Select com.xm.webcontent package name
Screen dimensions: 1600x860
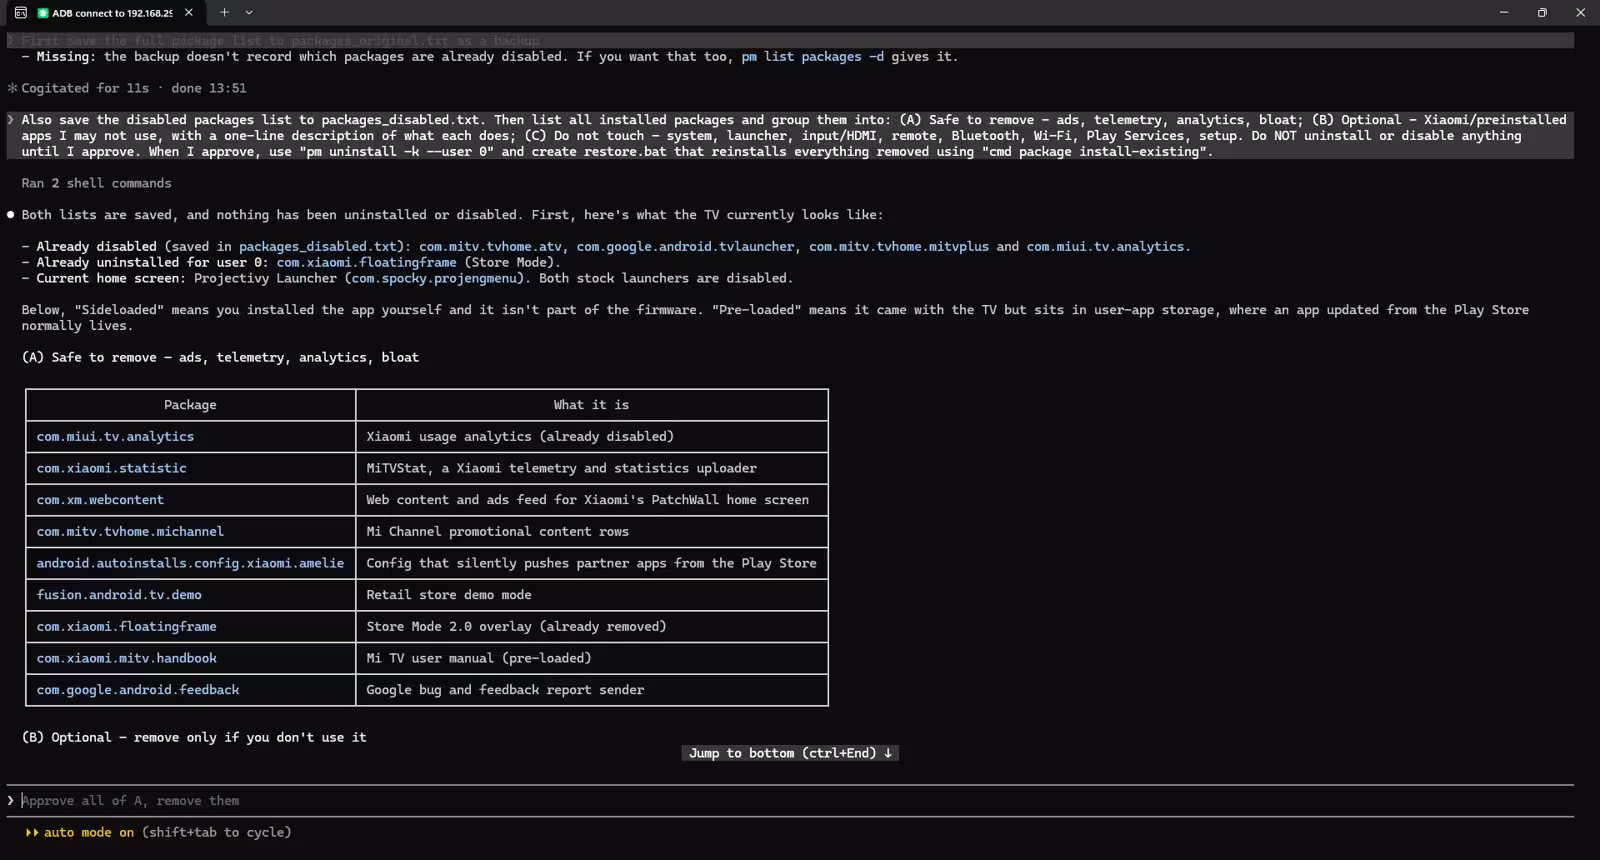pyautogui.click(x=100, y=500)
